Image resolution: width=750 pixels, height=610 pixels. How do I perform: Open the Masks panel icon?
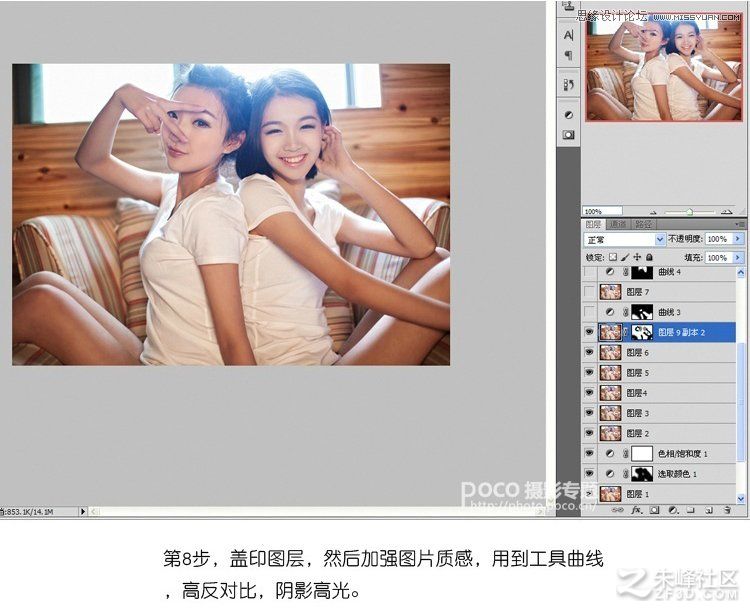tap(568, 135)
